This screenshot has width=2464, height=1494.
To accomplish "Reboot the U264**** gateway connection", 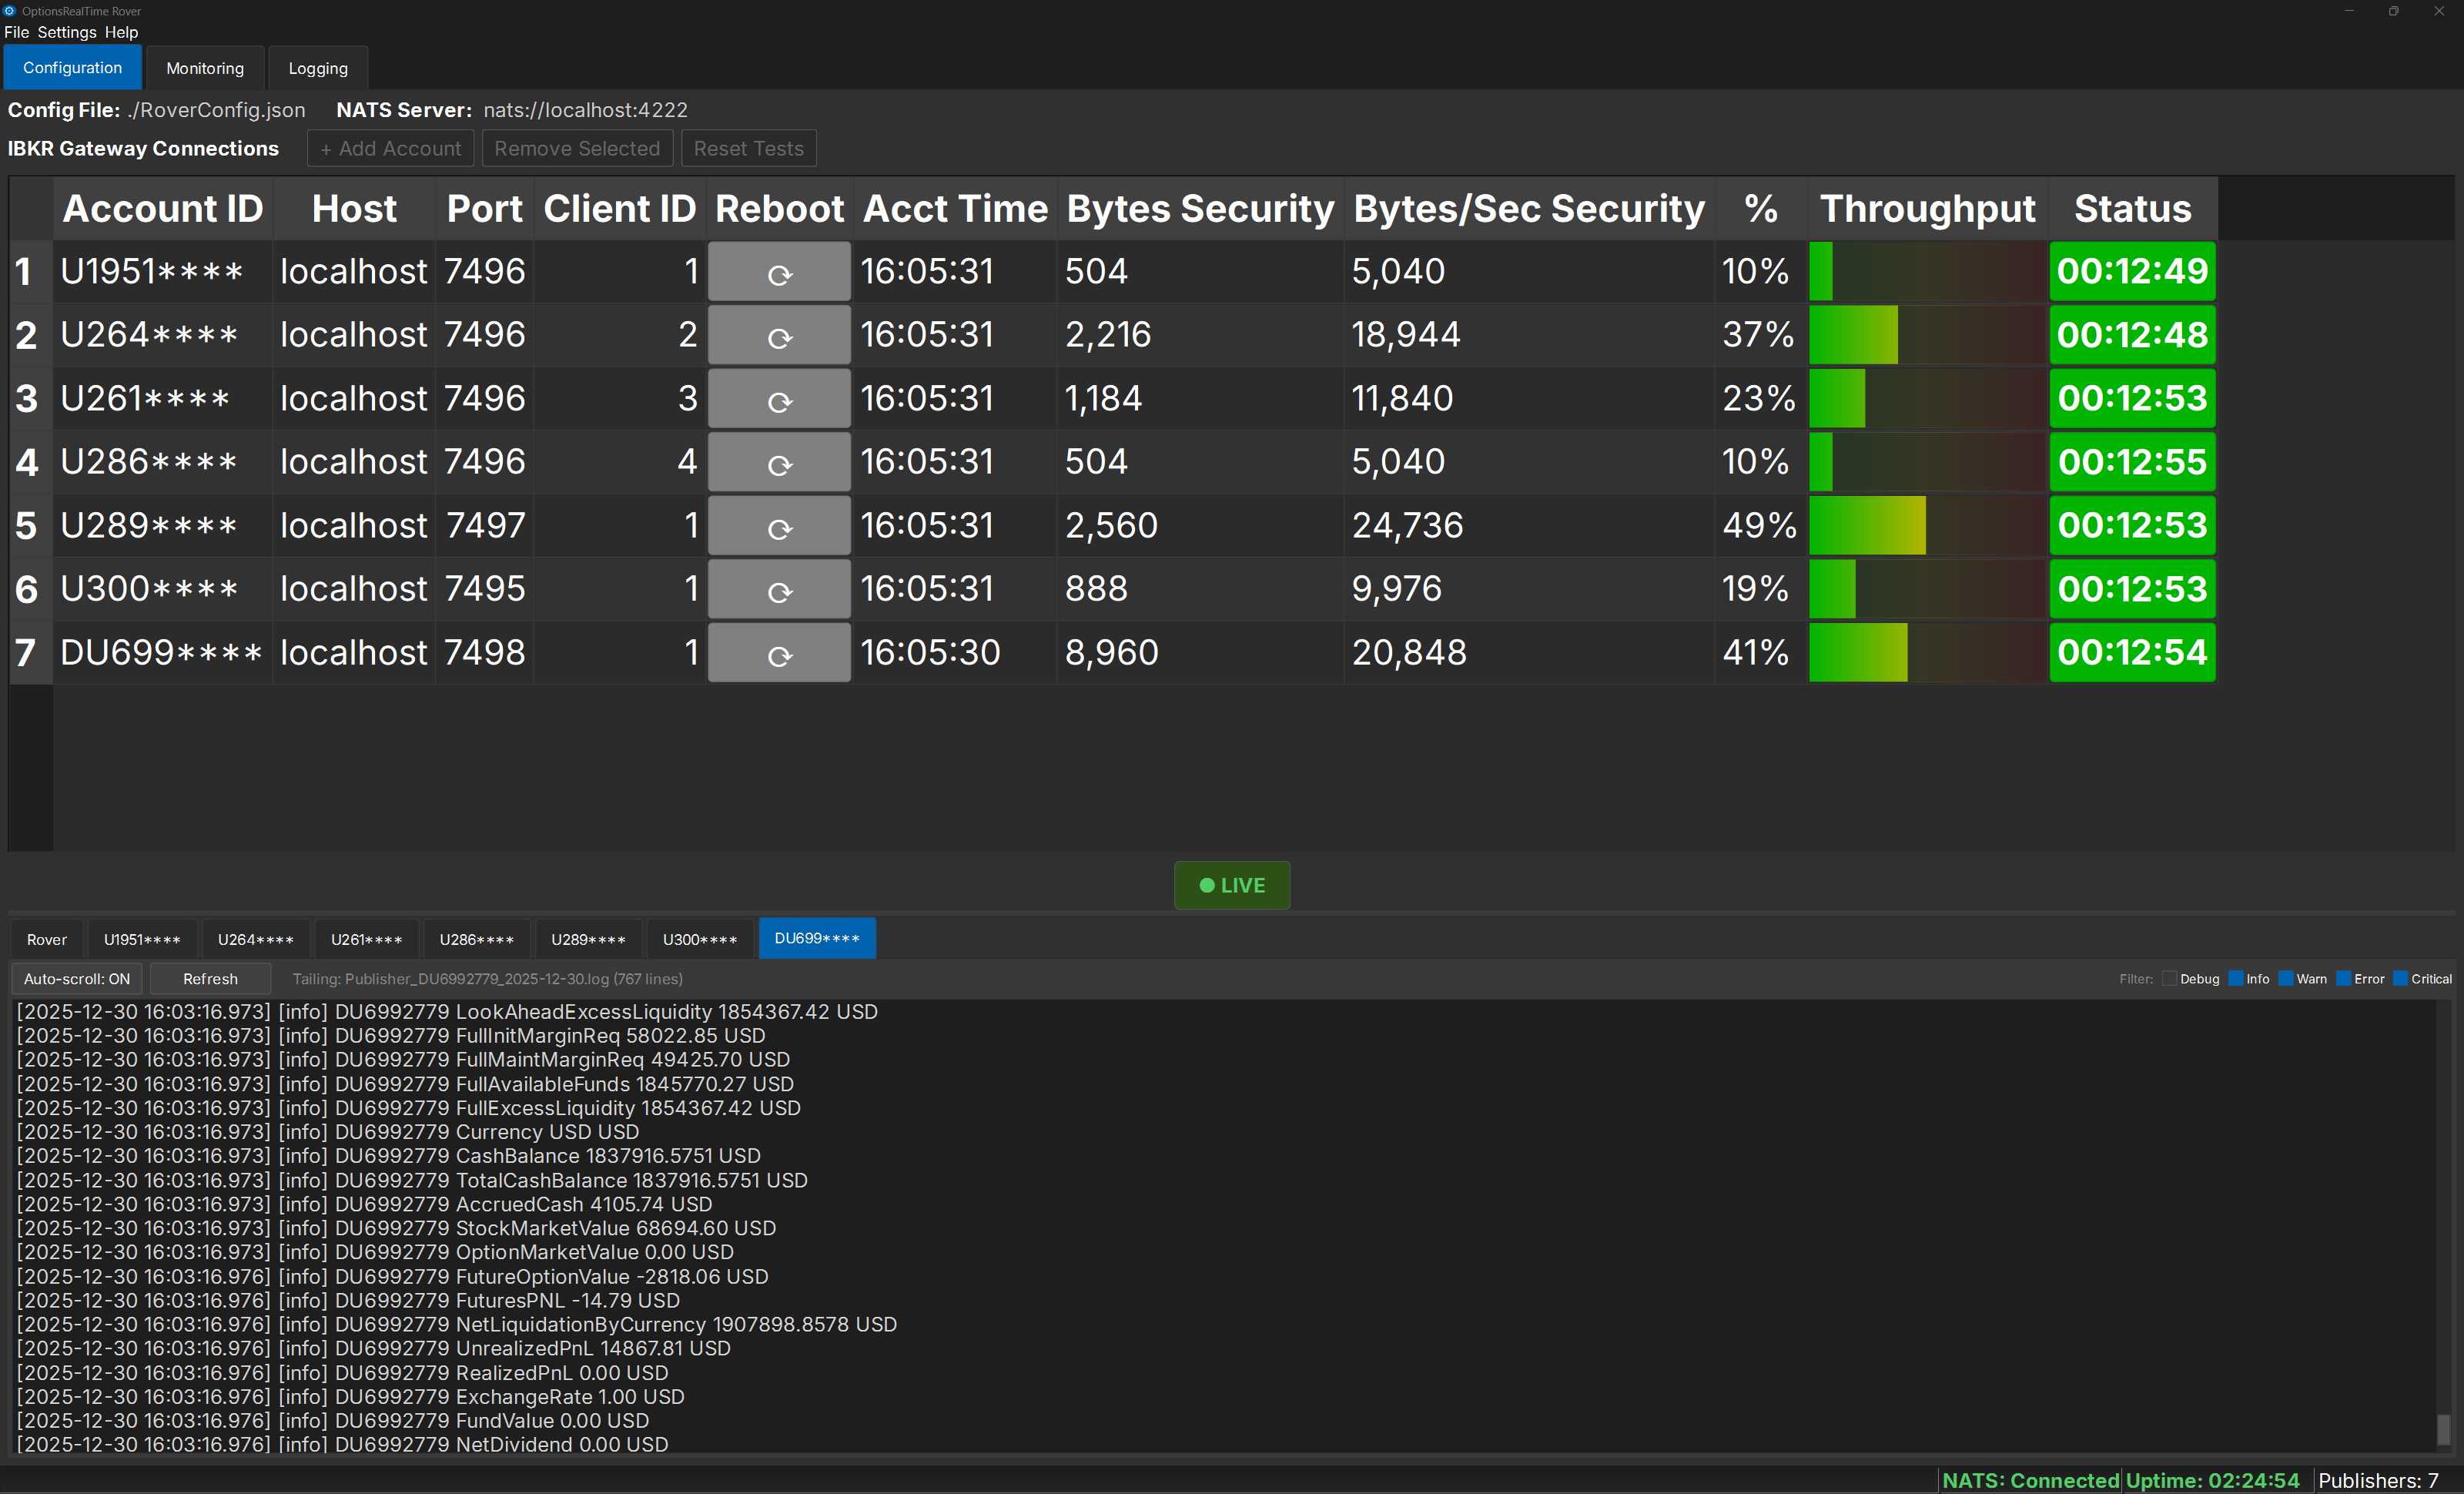I will click(779, 336).
